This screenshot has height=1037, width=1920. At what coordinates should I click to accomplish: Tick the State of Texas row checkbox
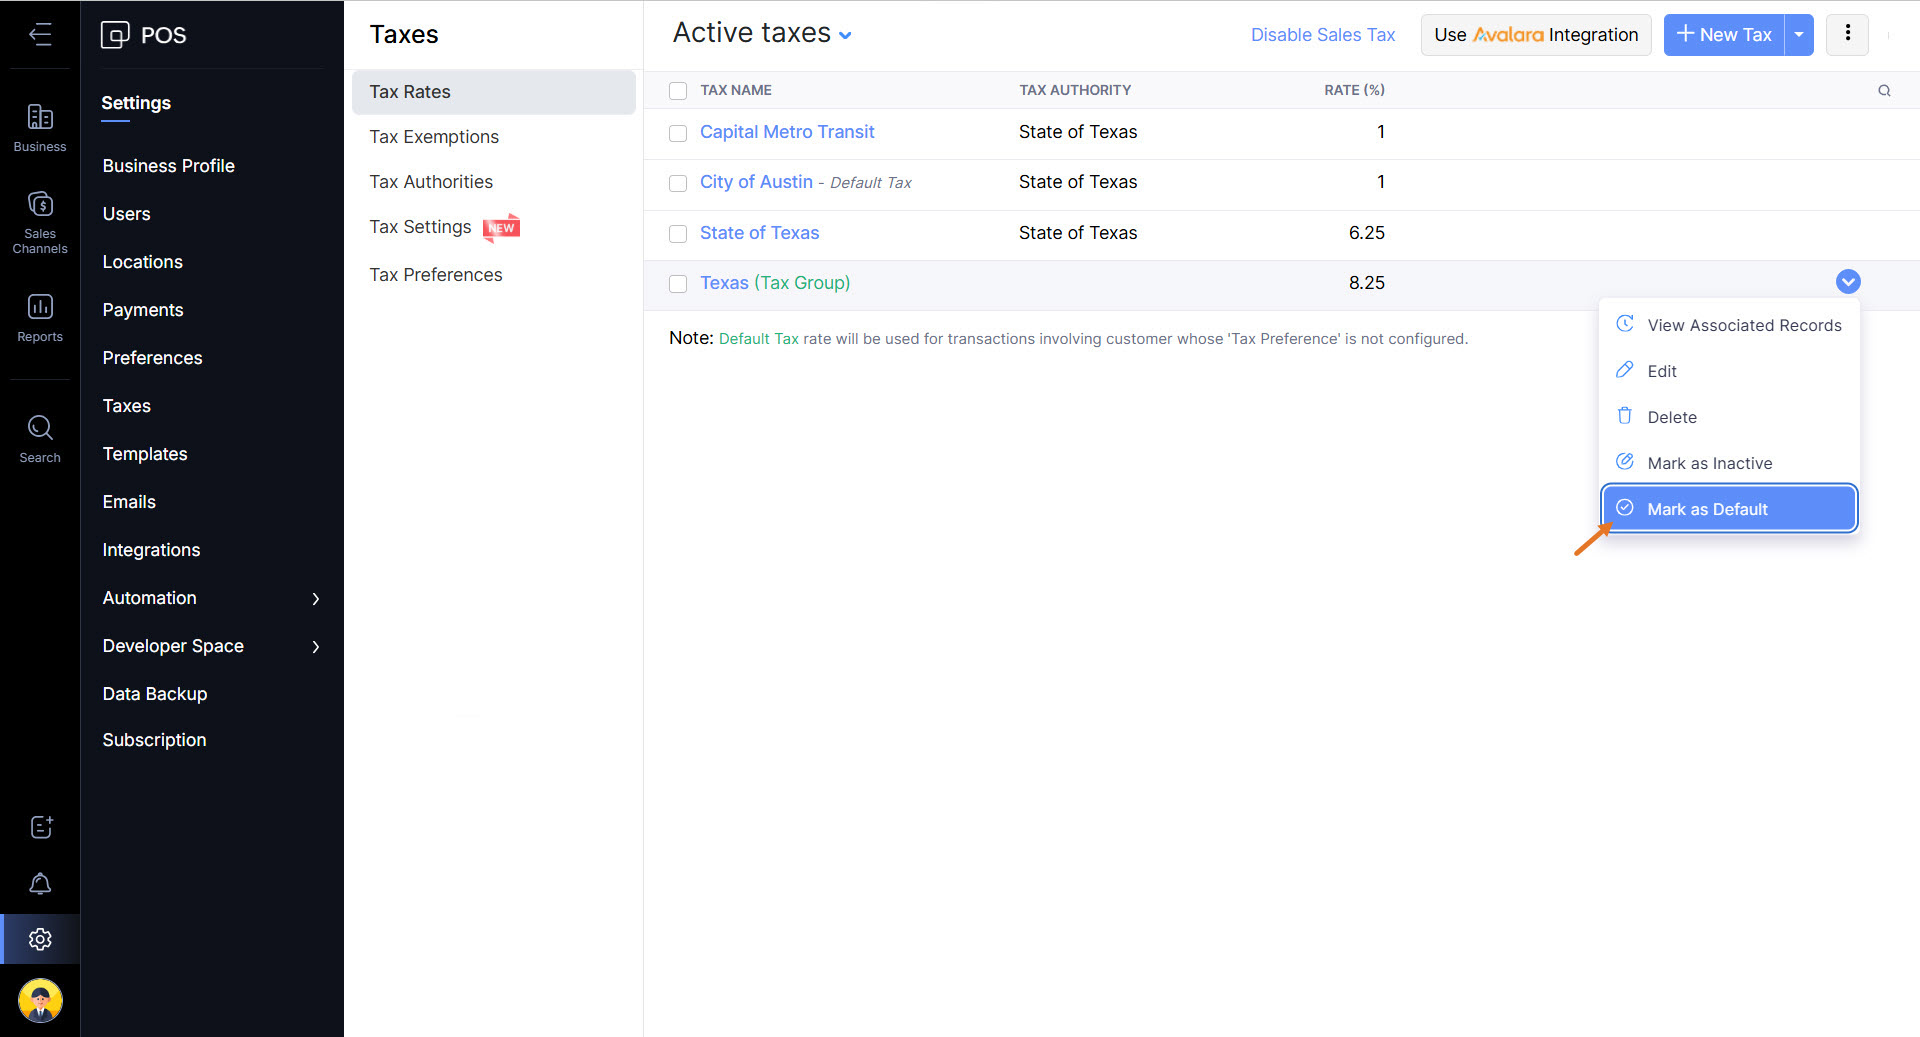point(678,234)
